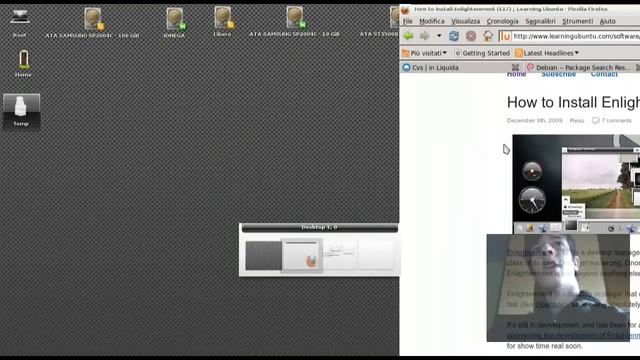Switch to the Debian Package Search tab
The width and height of the screenshot is (640, 360).
[582, 67]
